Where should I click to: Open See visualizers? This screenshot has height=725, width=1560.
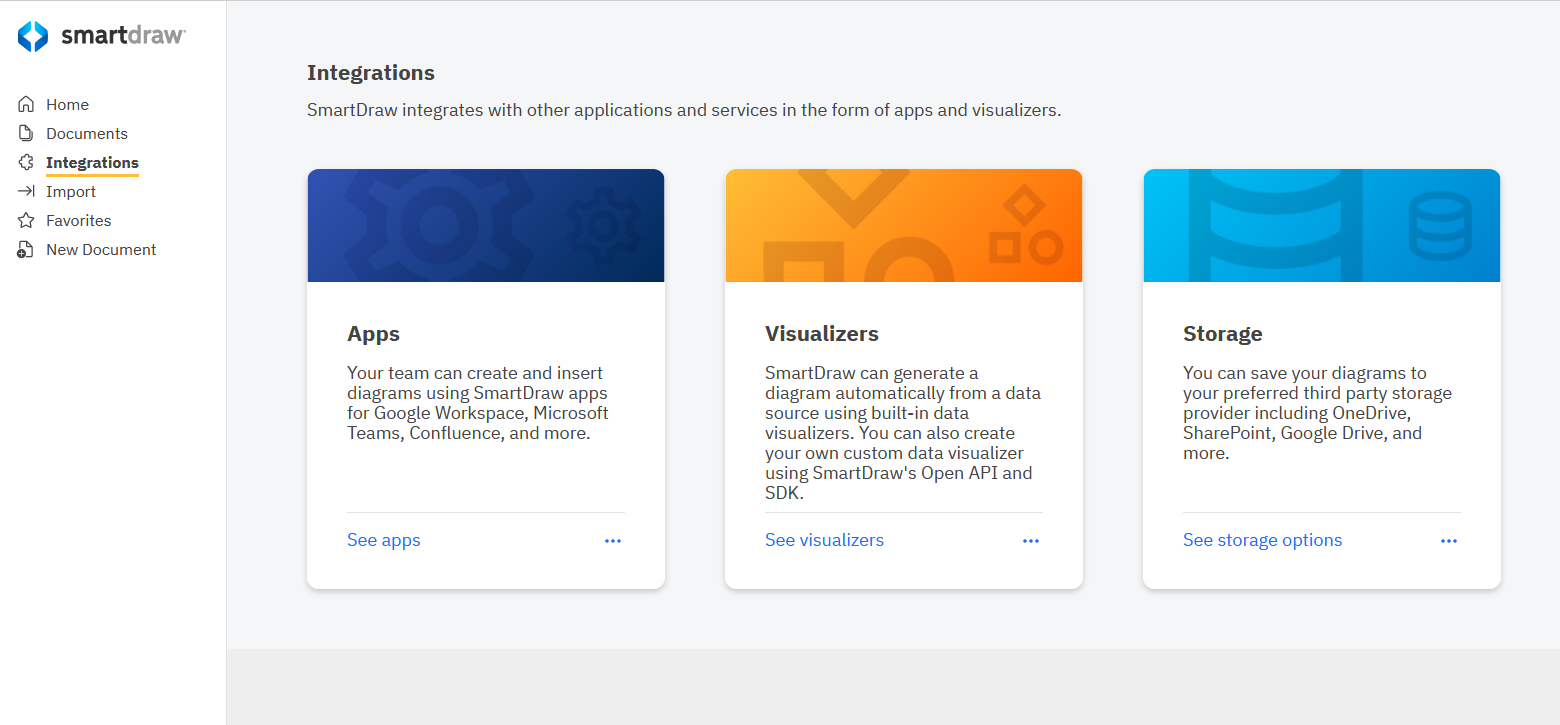pos(824,540)
